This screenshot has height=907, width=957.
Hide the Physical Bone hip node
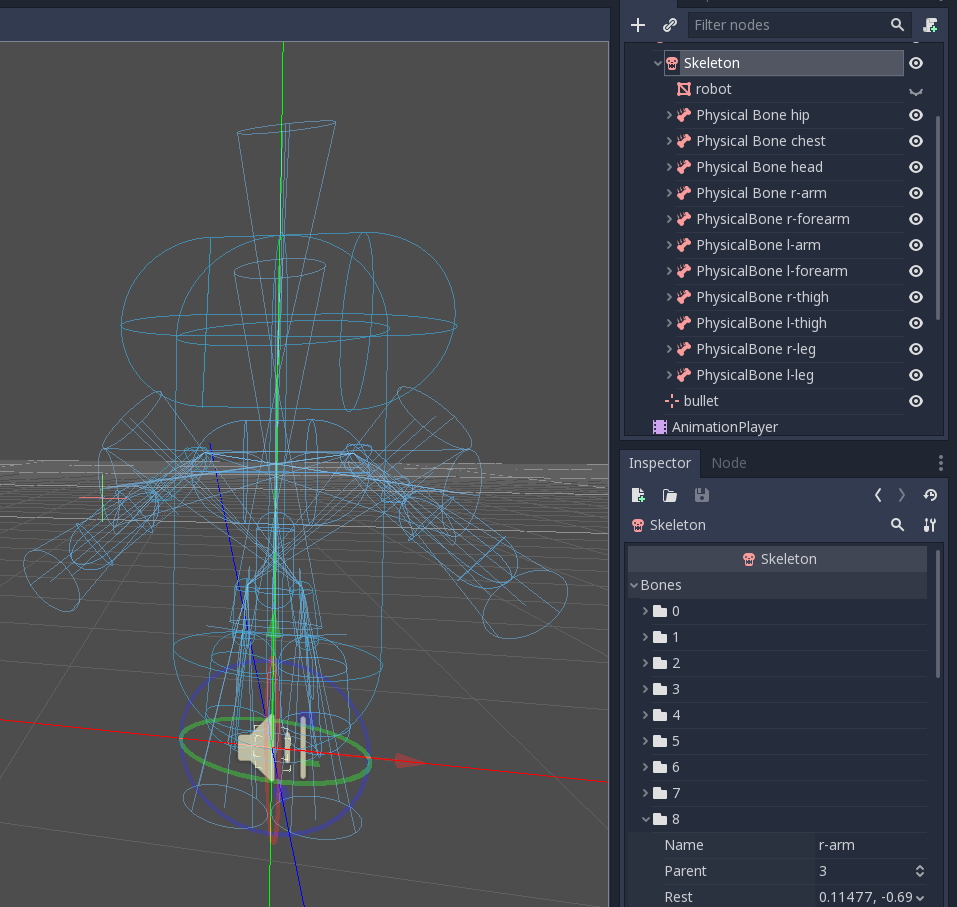coord(915,115)
